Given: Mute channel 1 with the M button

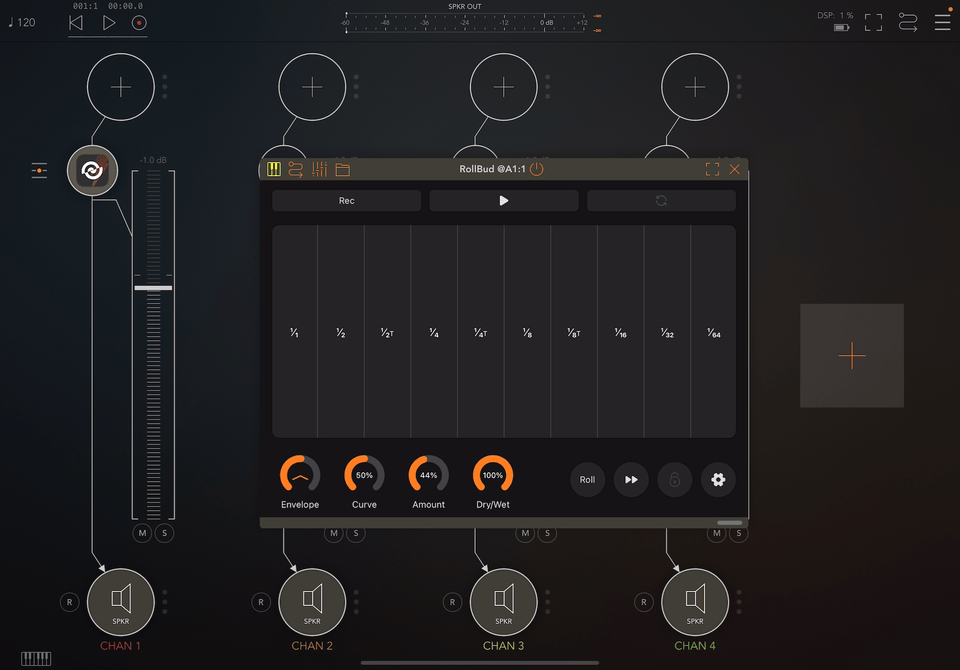Looking at the screenshot, I should point(142,534).
